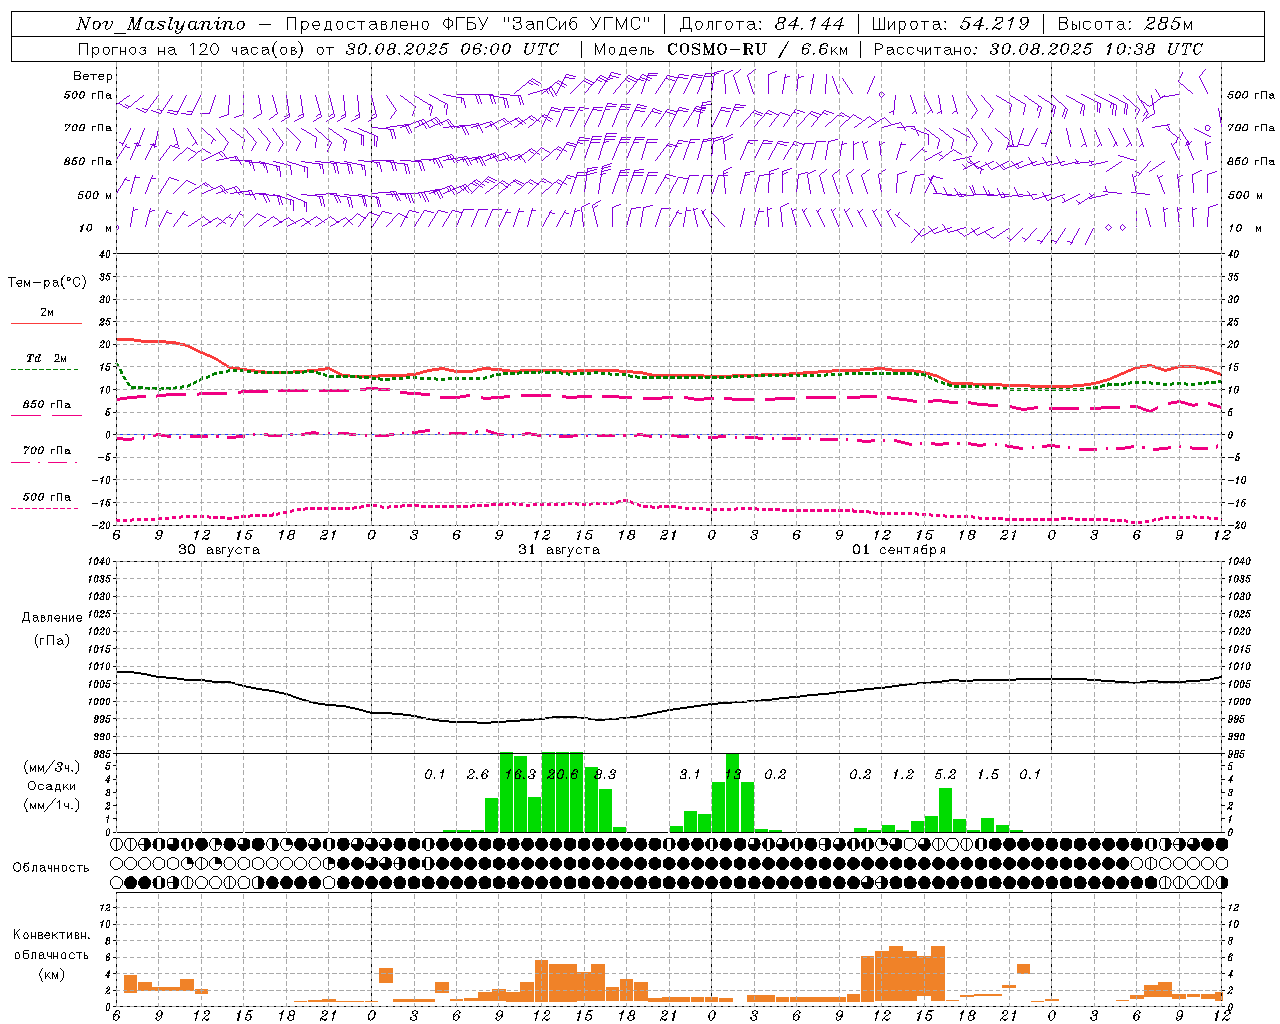Select the 3.1 precipitation total

point(690,775)
